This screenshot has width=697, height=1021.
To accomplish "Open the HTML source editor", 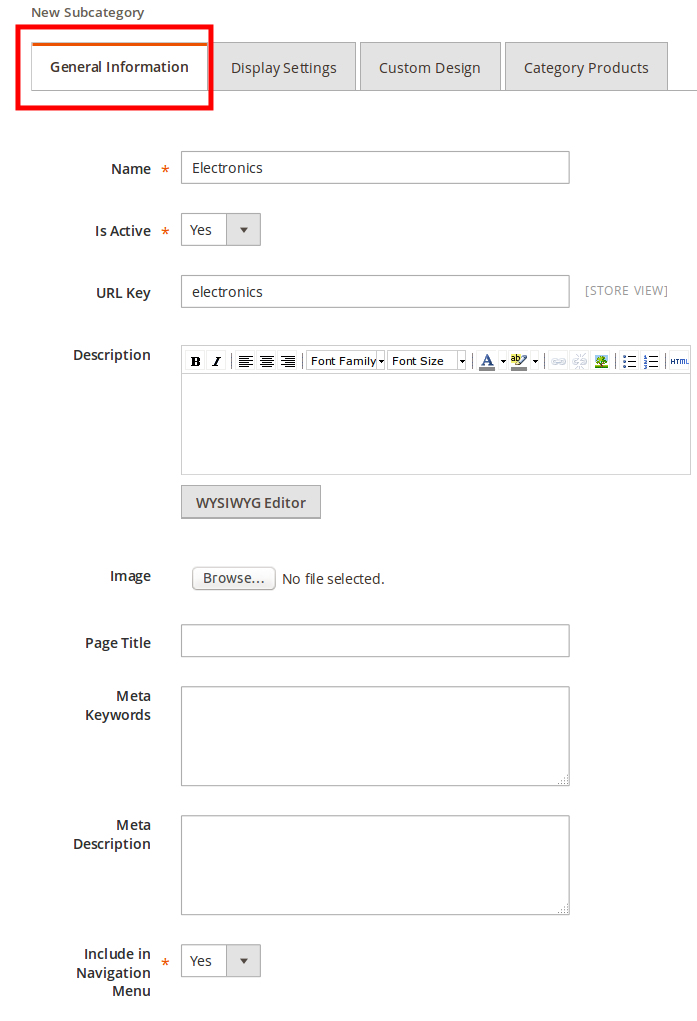I will pyautogui.click(x=679, y=361).
